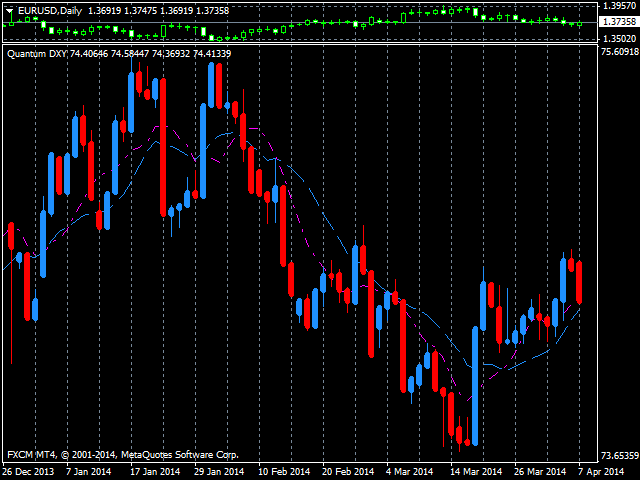Click the 20 Feb 2014 date label

pos(348,472)
